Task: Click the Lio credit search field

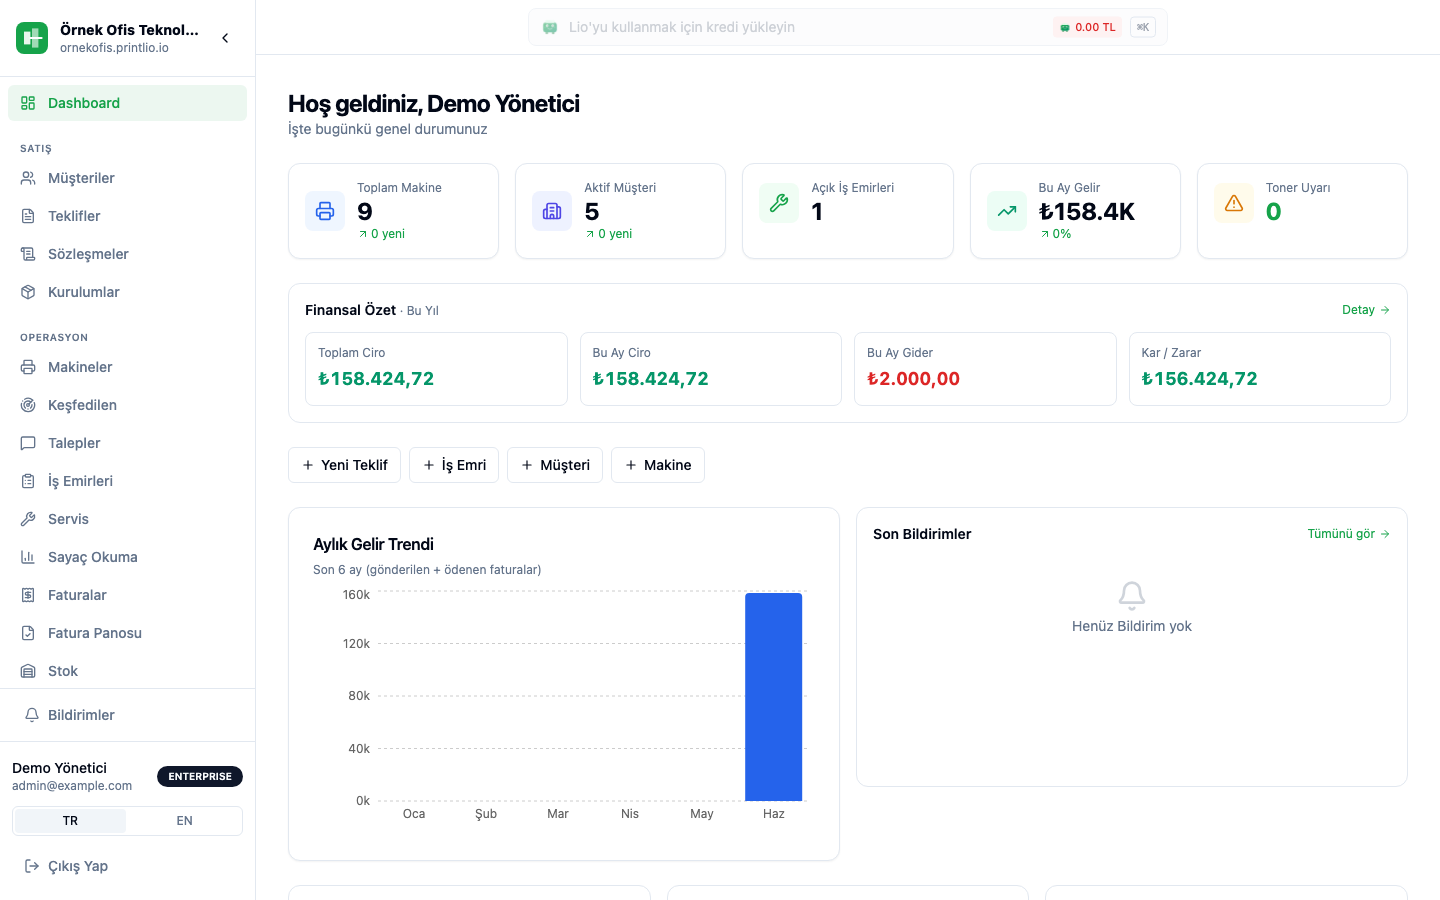Action: 848,27
